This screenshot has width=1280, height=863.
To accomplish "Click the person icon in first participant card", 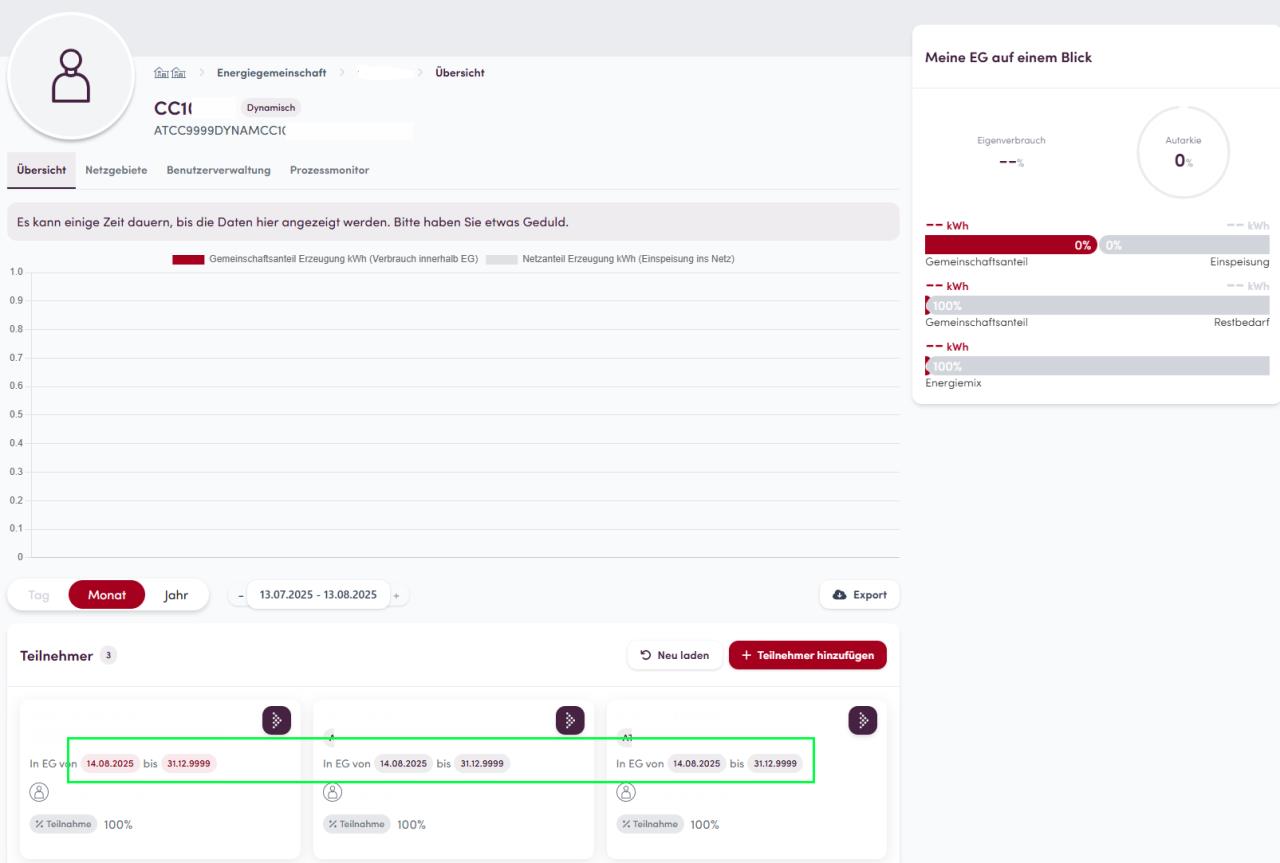I will [40, 791].
